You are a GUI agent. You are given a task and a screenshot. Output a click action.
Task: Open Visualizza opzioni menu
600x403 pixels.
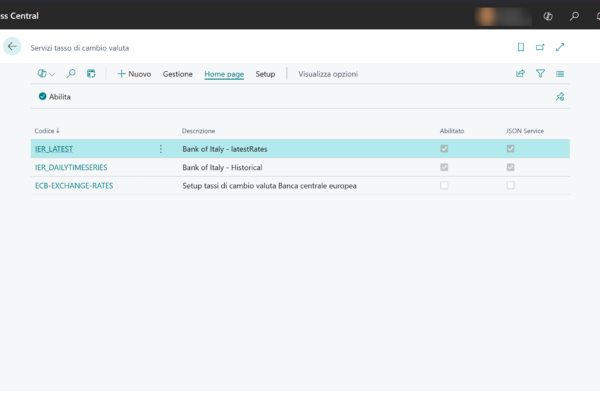328,74
